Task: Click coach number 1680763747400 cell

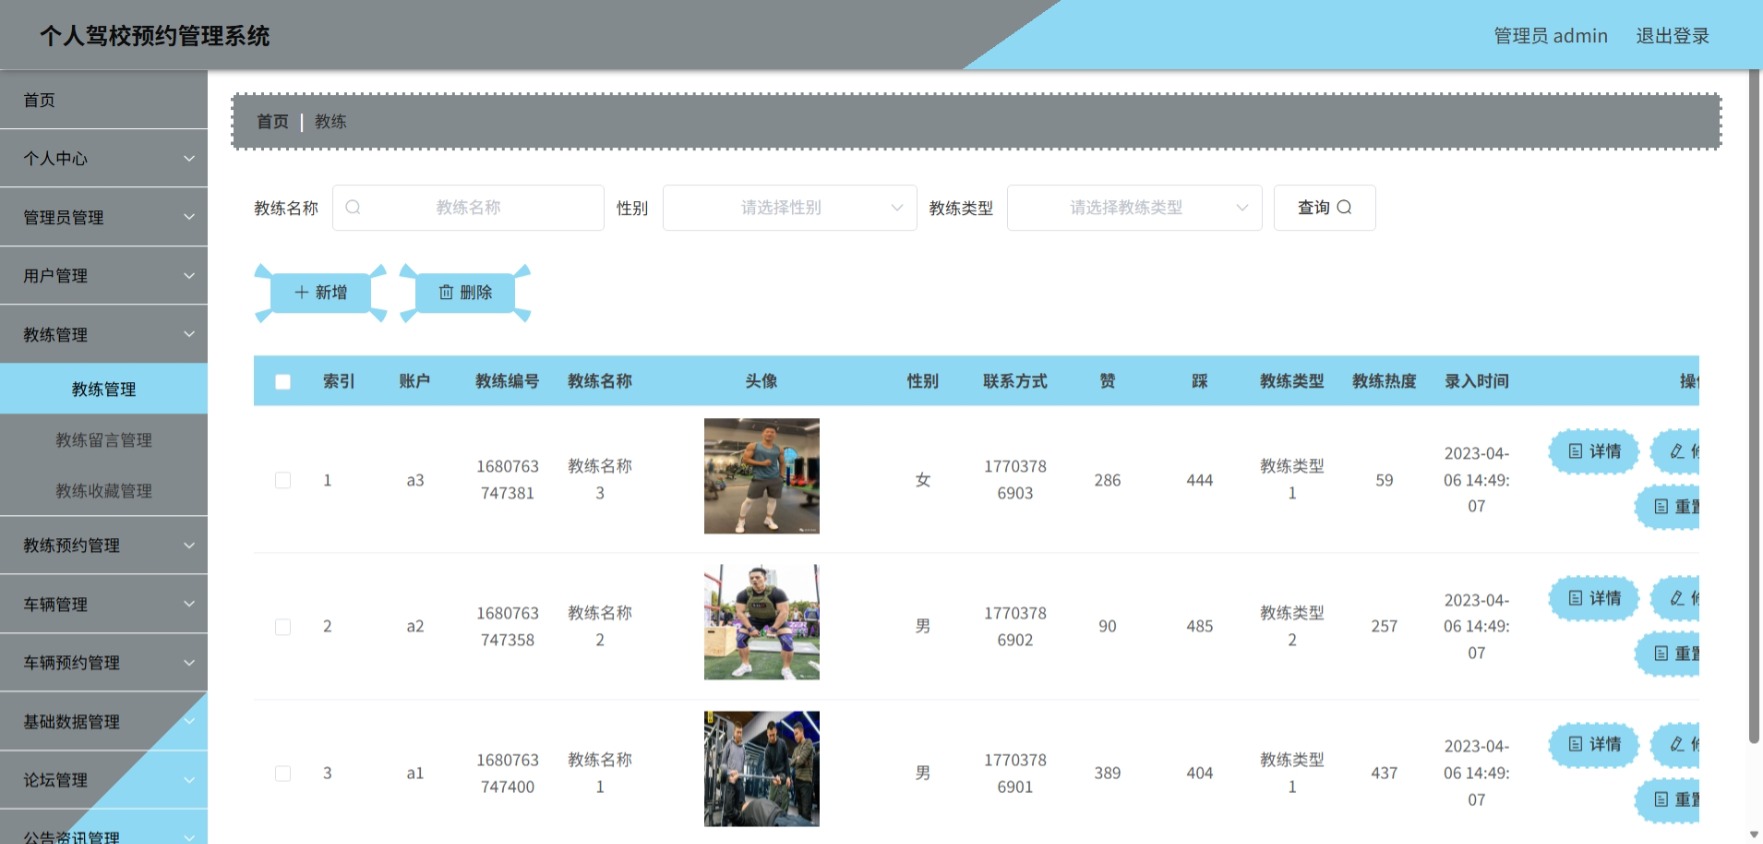Action: click(507, 773)
